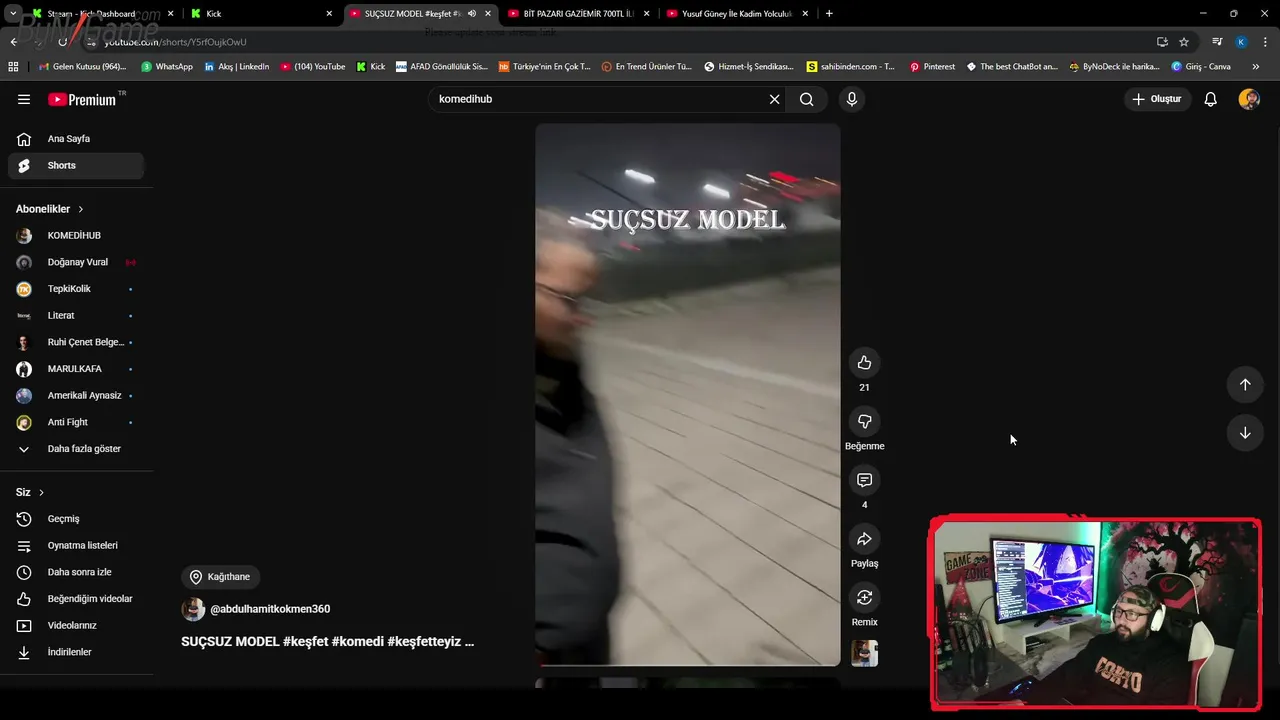Open the sound thumbnail below Remix
This screenshot has height=720, width=1280.
click(865, 653)
